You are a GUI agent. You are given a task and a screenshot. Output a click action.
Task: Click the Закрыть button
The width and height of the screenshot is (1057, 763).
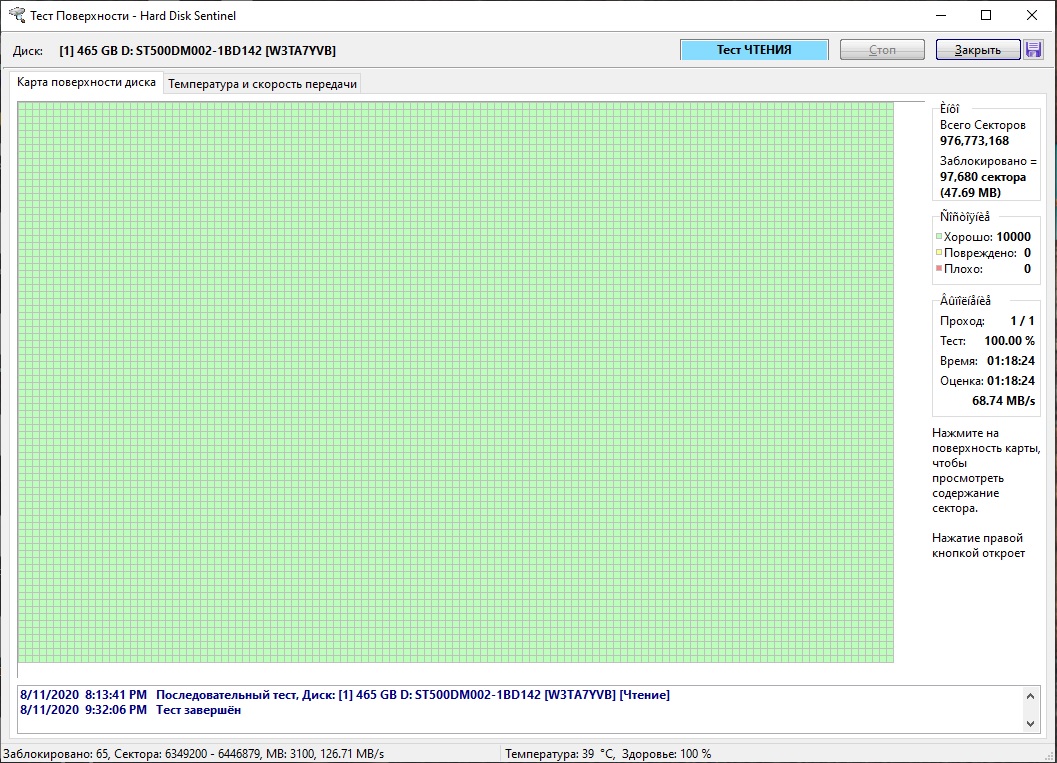click(977, 49)
